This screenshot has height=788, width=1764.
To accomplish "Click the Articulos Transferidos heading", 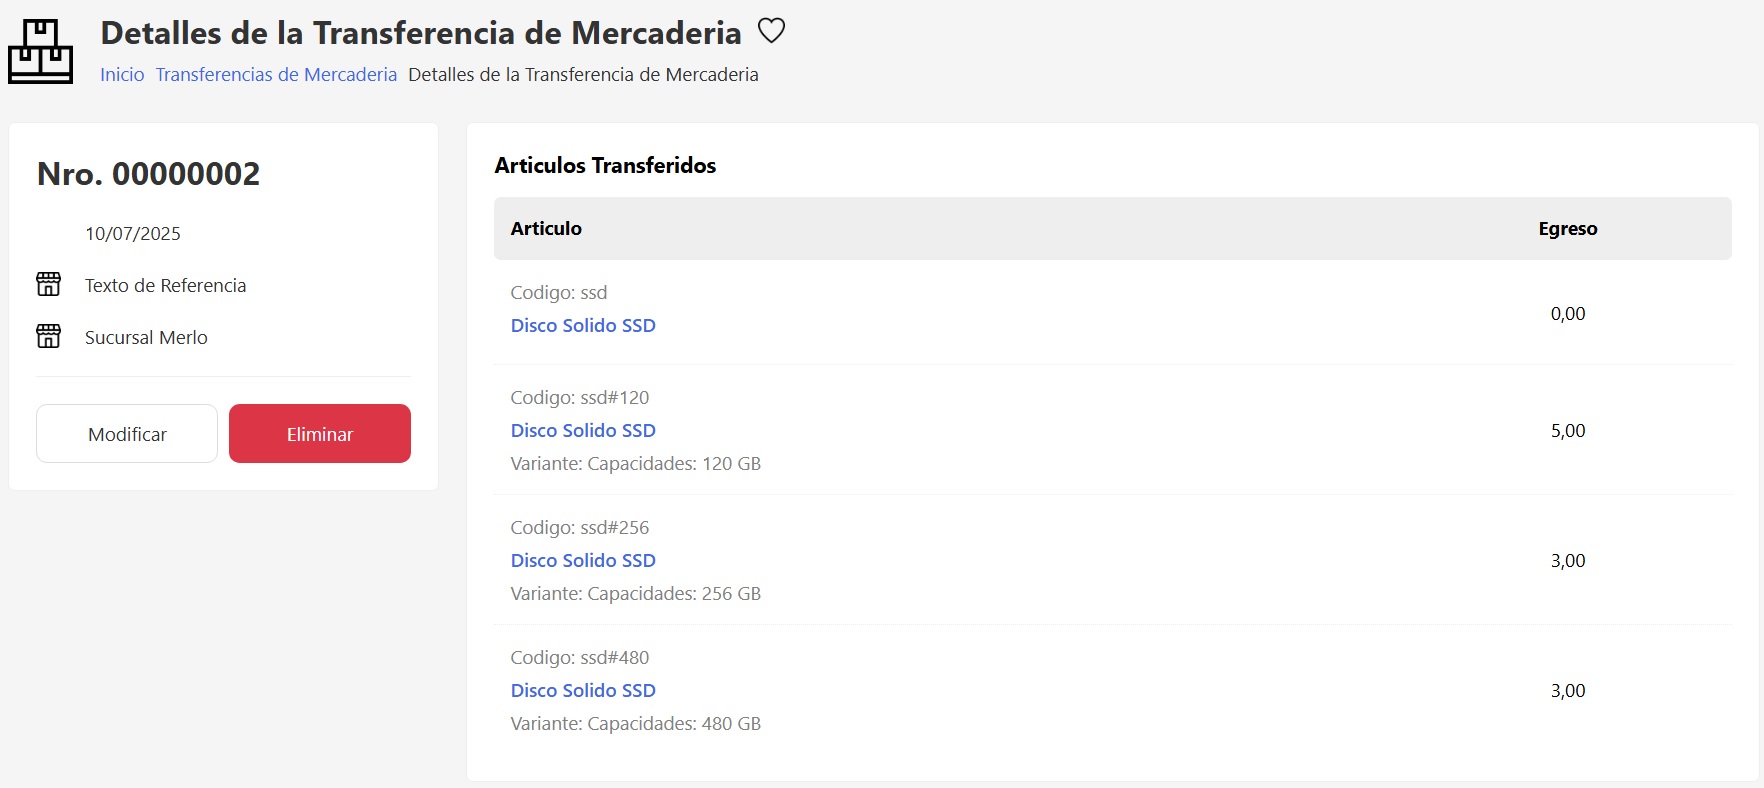I will click(605, 165).
